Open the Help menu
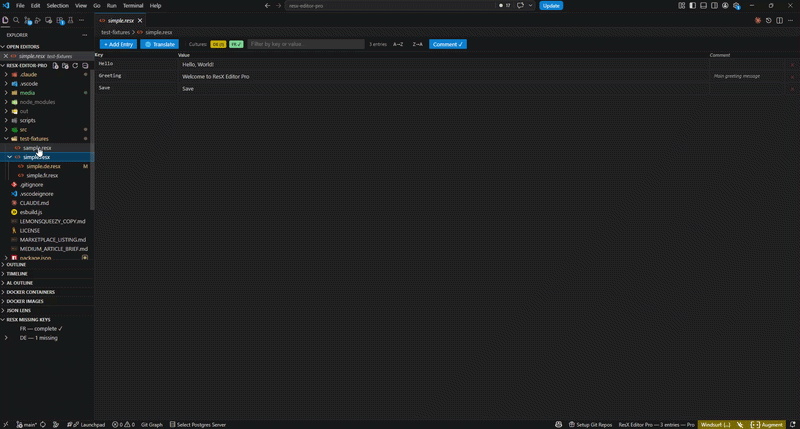Image resolution: width=800 pixels, height=429 pixels. click(155, 6)
